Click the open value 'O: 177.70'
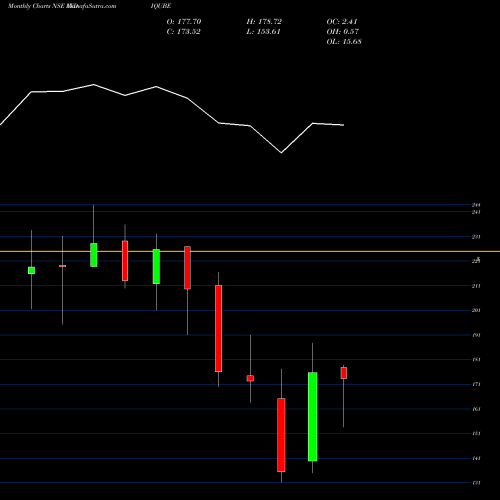This screenshot has width=500, height=500. [x=184, y=22]
